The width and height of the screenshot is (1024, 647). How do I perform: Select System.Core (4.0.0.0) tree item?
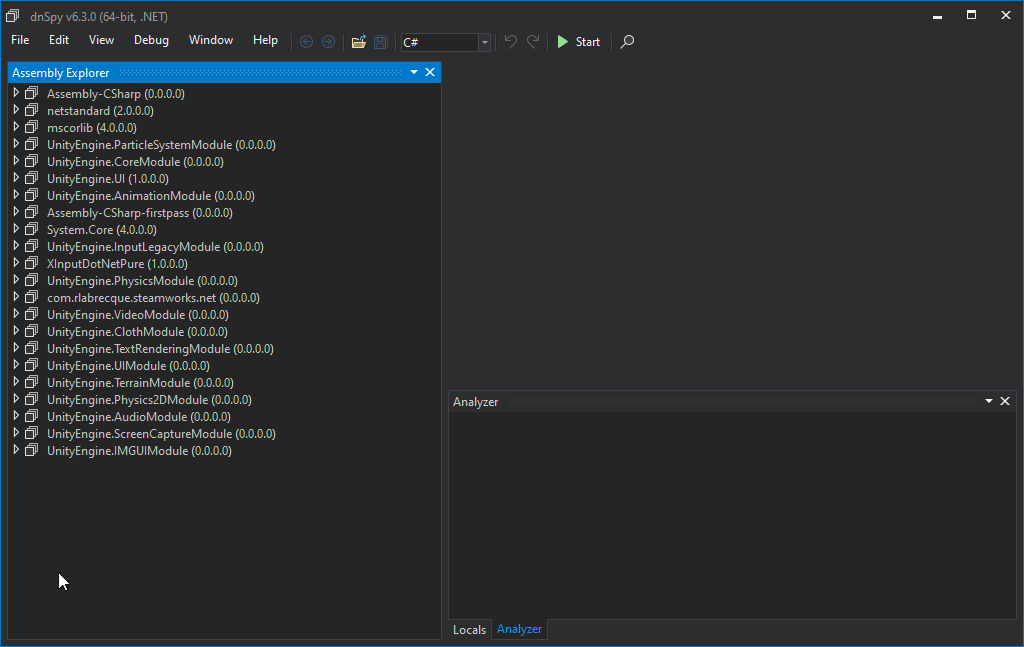click(x=101, y=229)
